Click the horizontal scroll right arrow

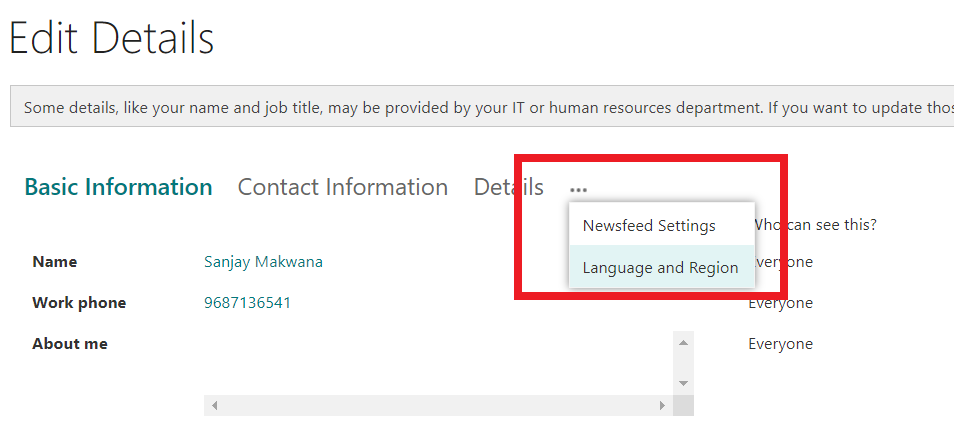[x=663, y=405]
